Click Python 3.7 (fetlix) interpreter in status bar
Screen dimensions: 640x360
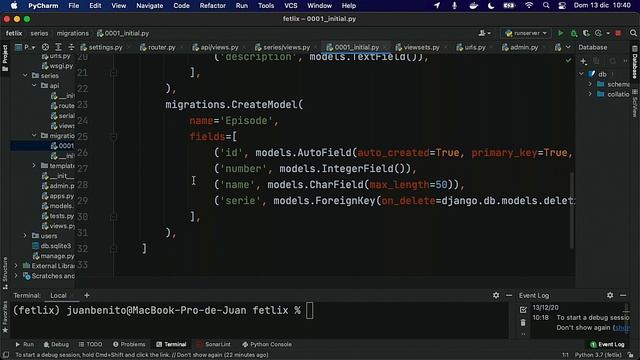tap(598, 355)
